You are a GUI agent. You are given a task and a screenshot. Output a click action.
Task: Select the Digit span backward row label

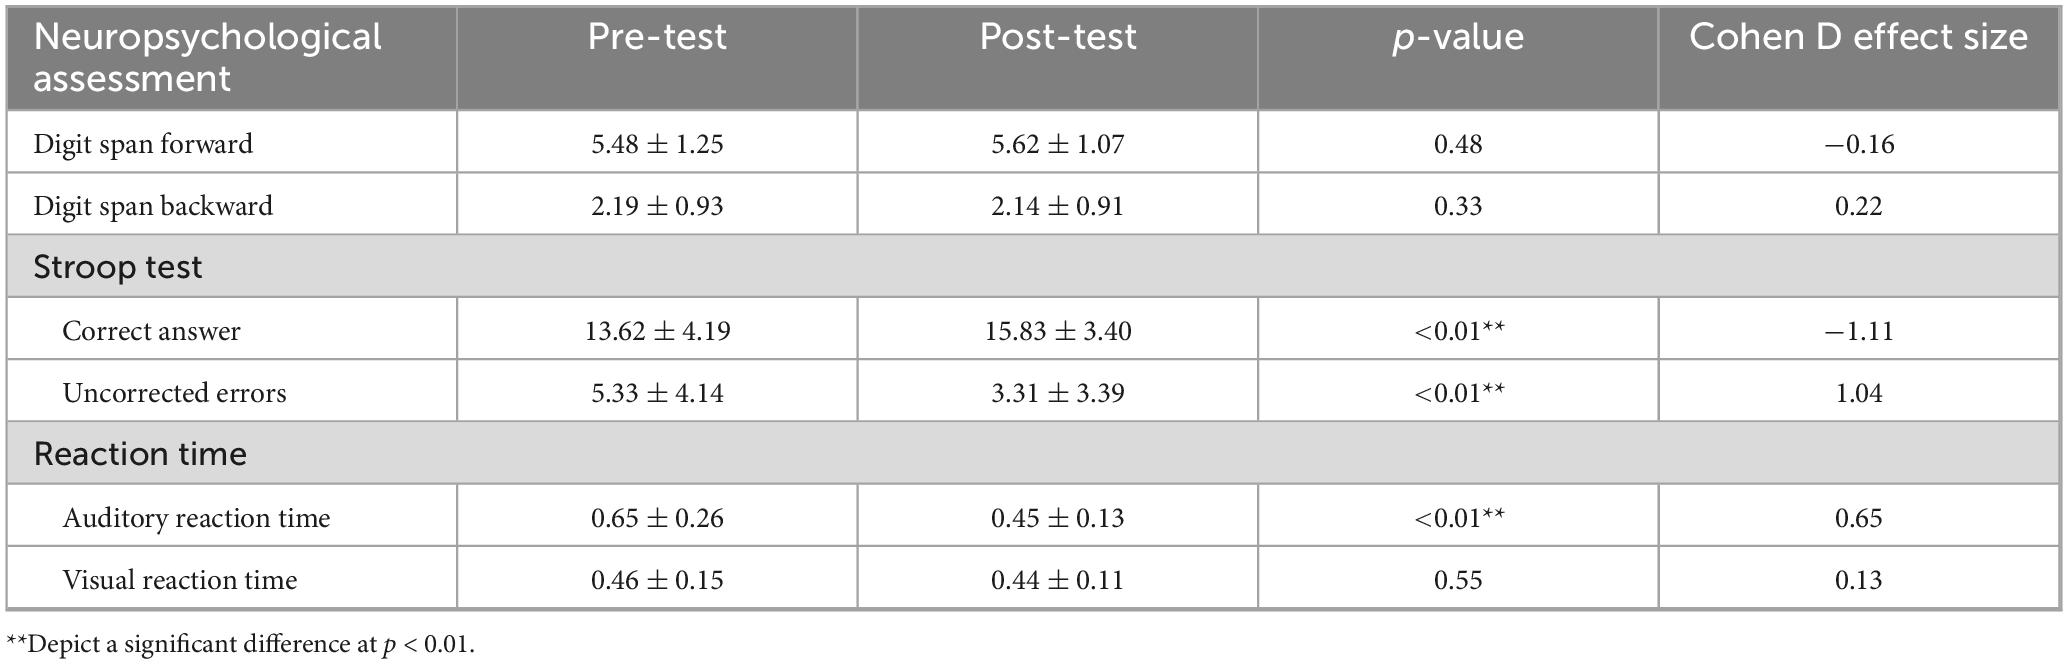click(153, 206)
